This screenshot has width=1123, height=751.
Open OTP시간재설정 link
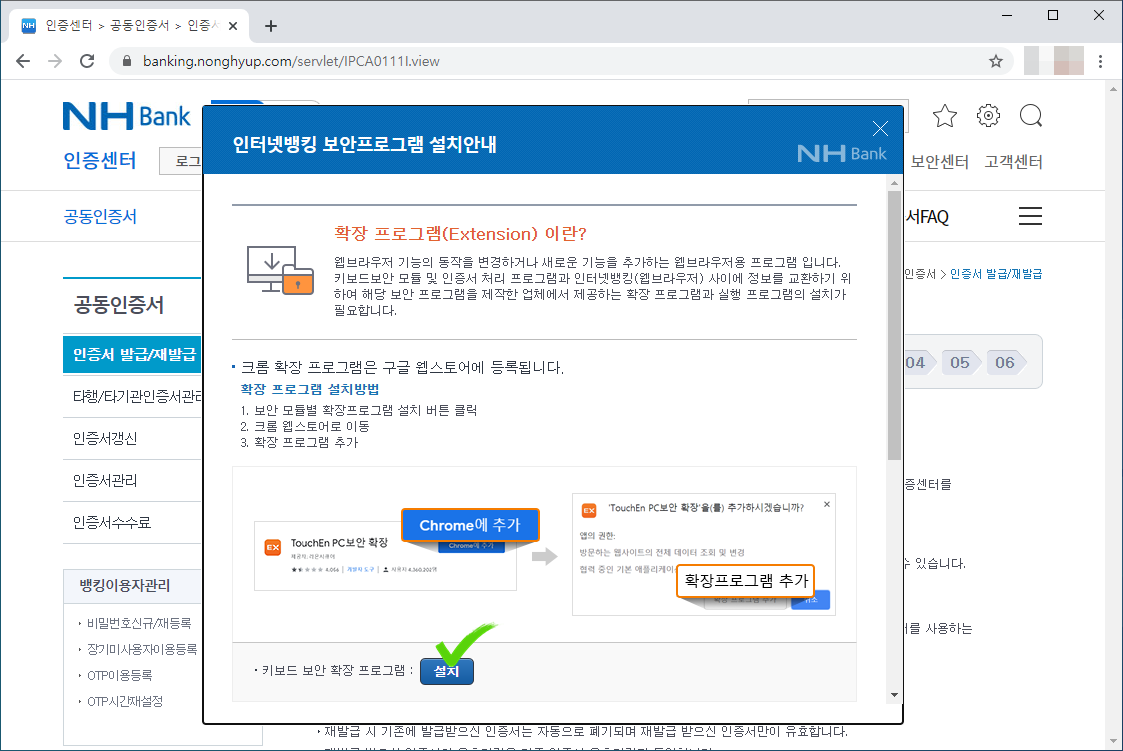click(125, 702)
